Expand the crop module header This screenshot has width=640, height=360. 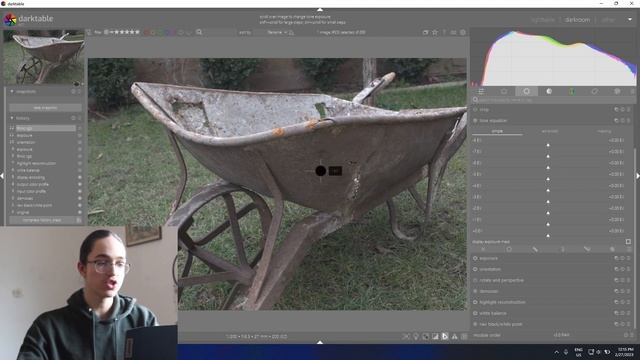pyautogui.click(x=484, y=110)
